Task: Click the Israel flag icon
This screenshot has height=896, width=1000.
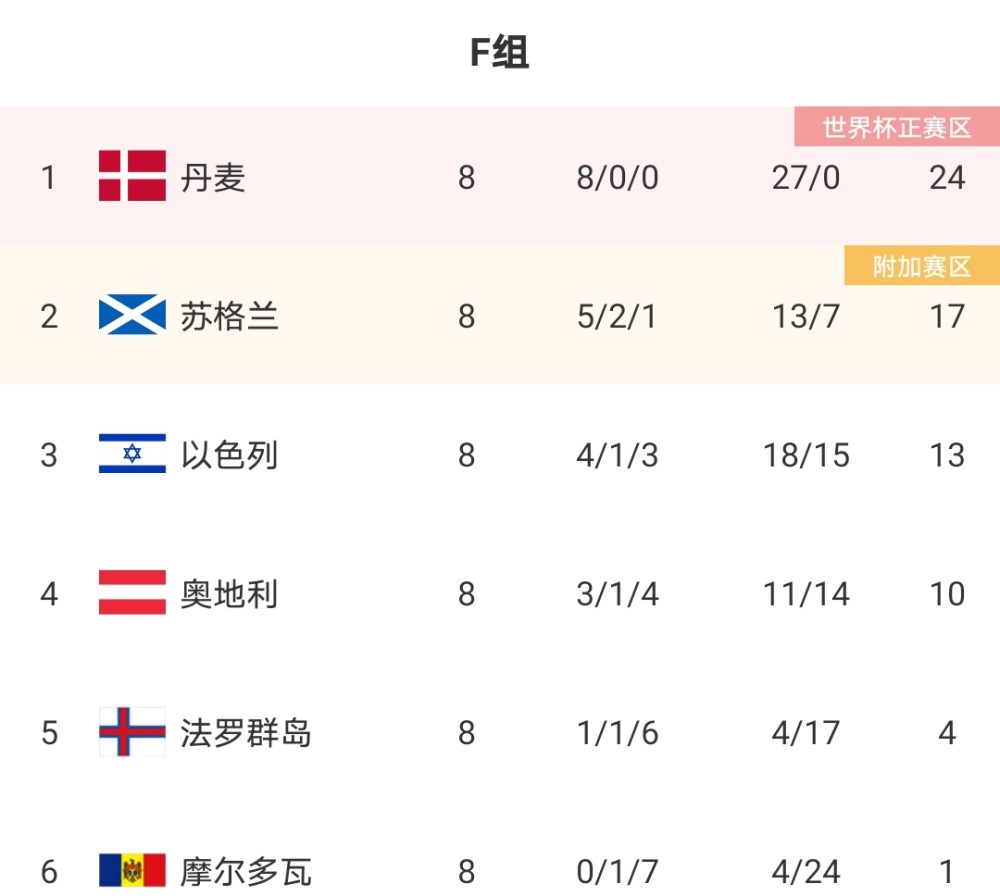Action: [132, 453]
